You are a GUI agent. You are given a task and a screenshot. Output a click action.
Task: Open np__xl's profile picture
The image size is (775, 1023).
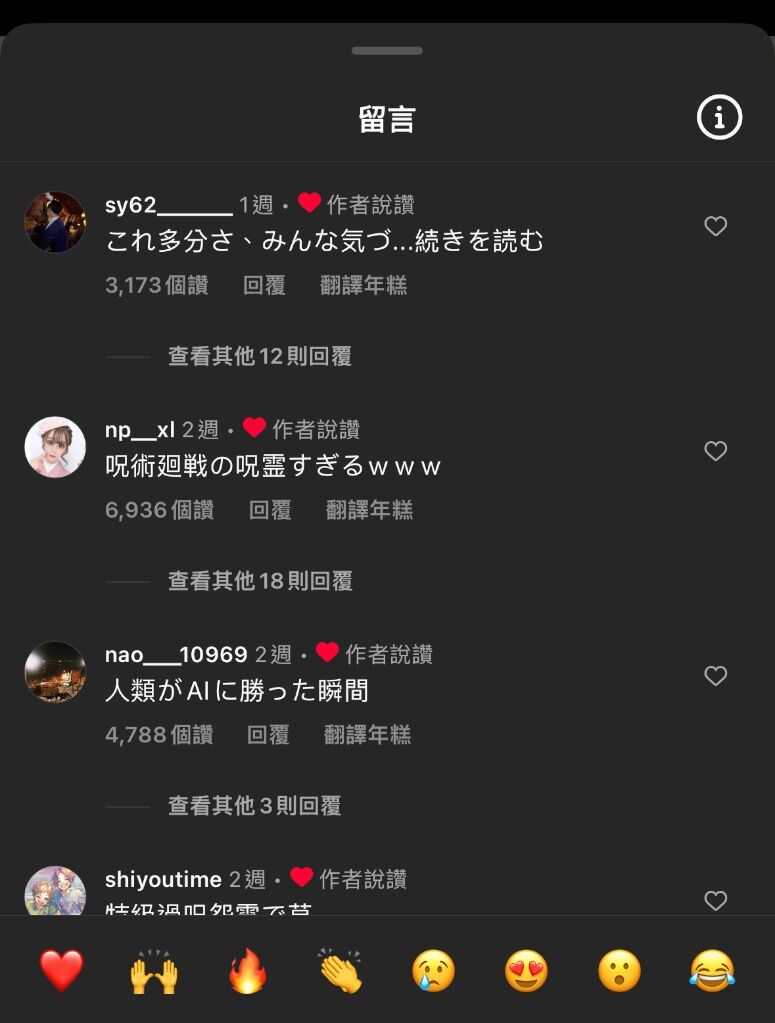pyautogui.click(x=55, y=447)
